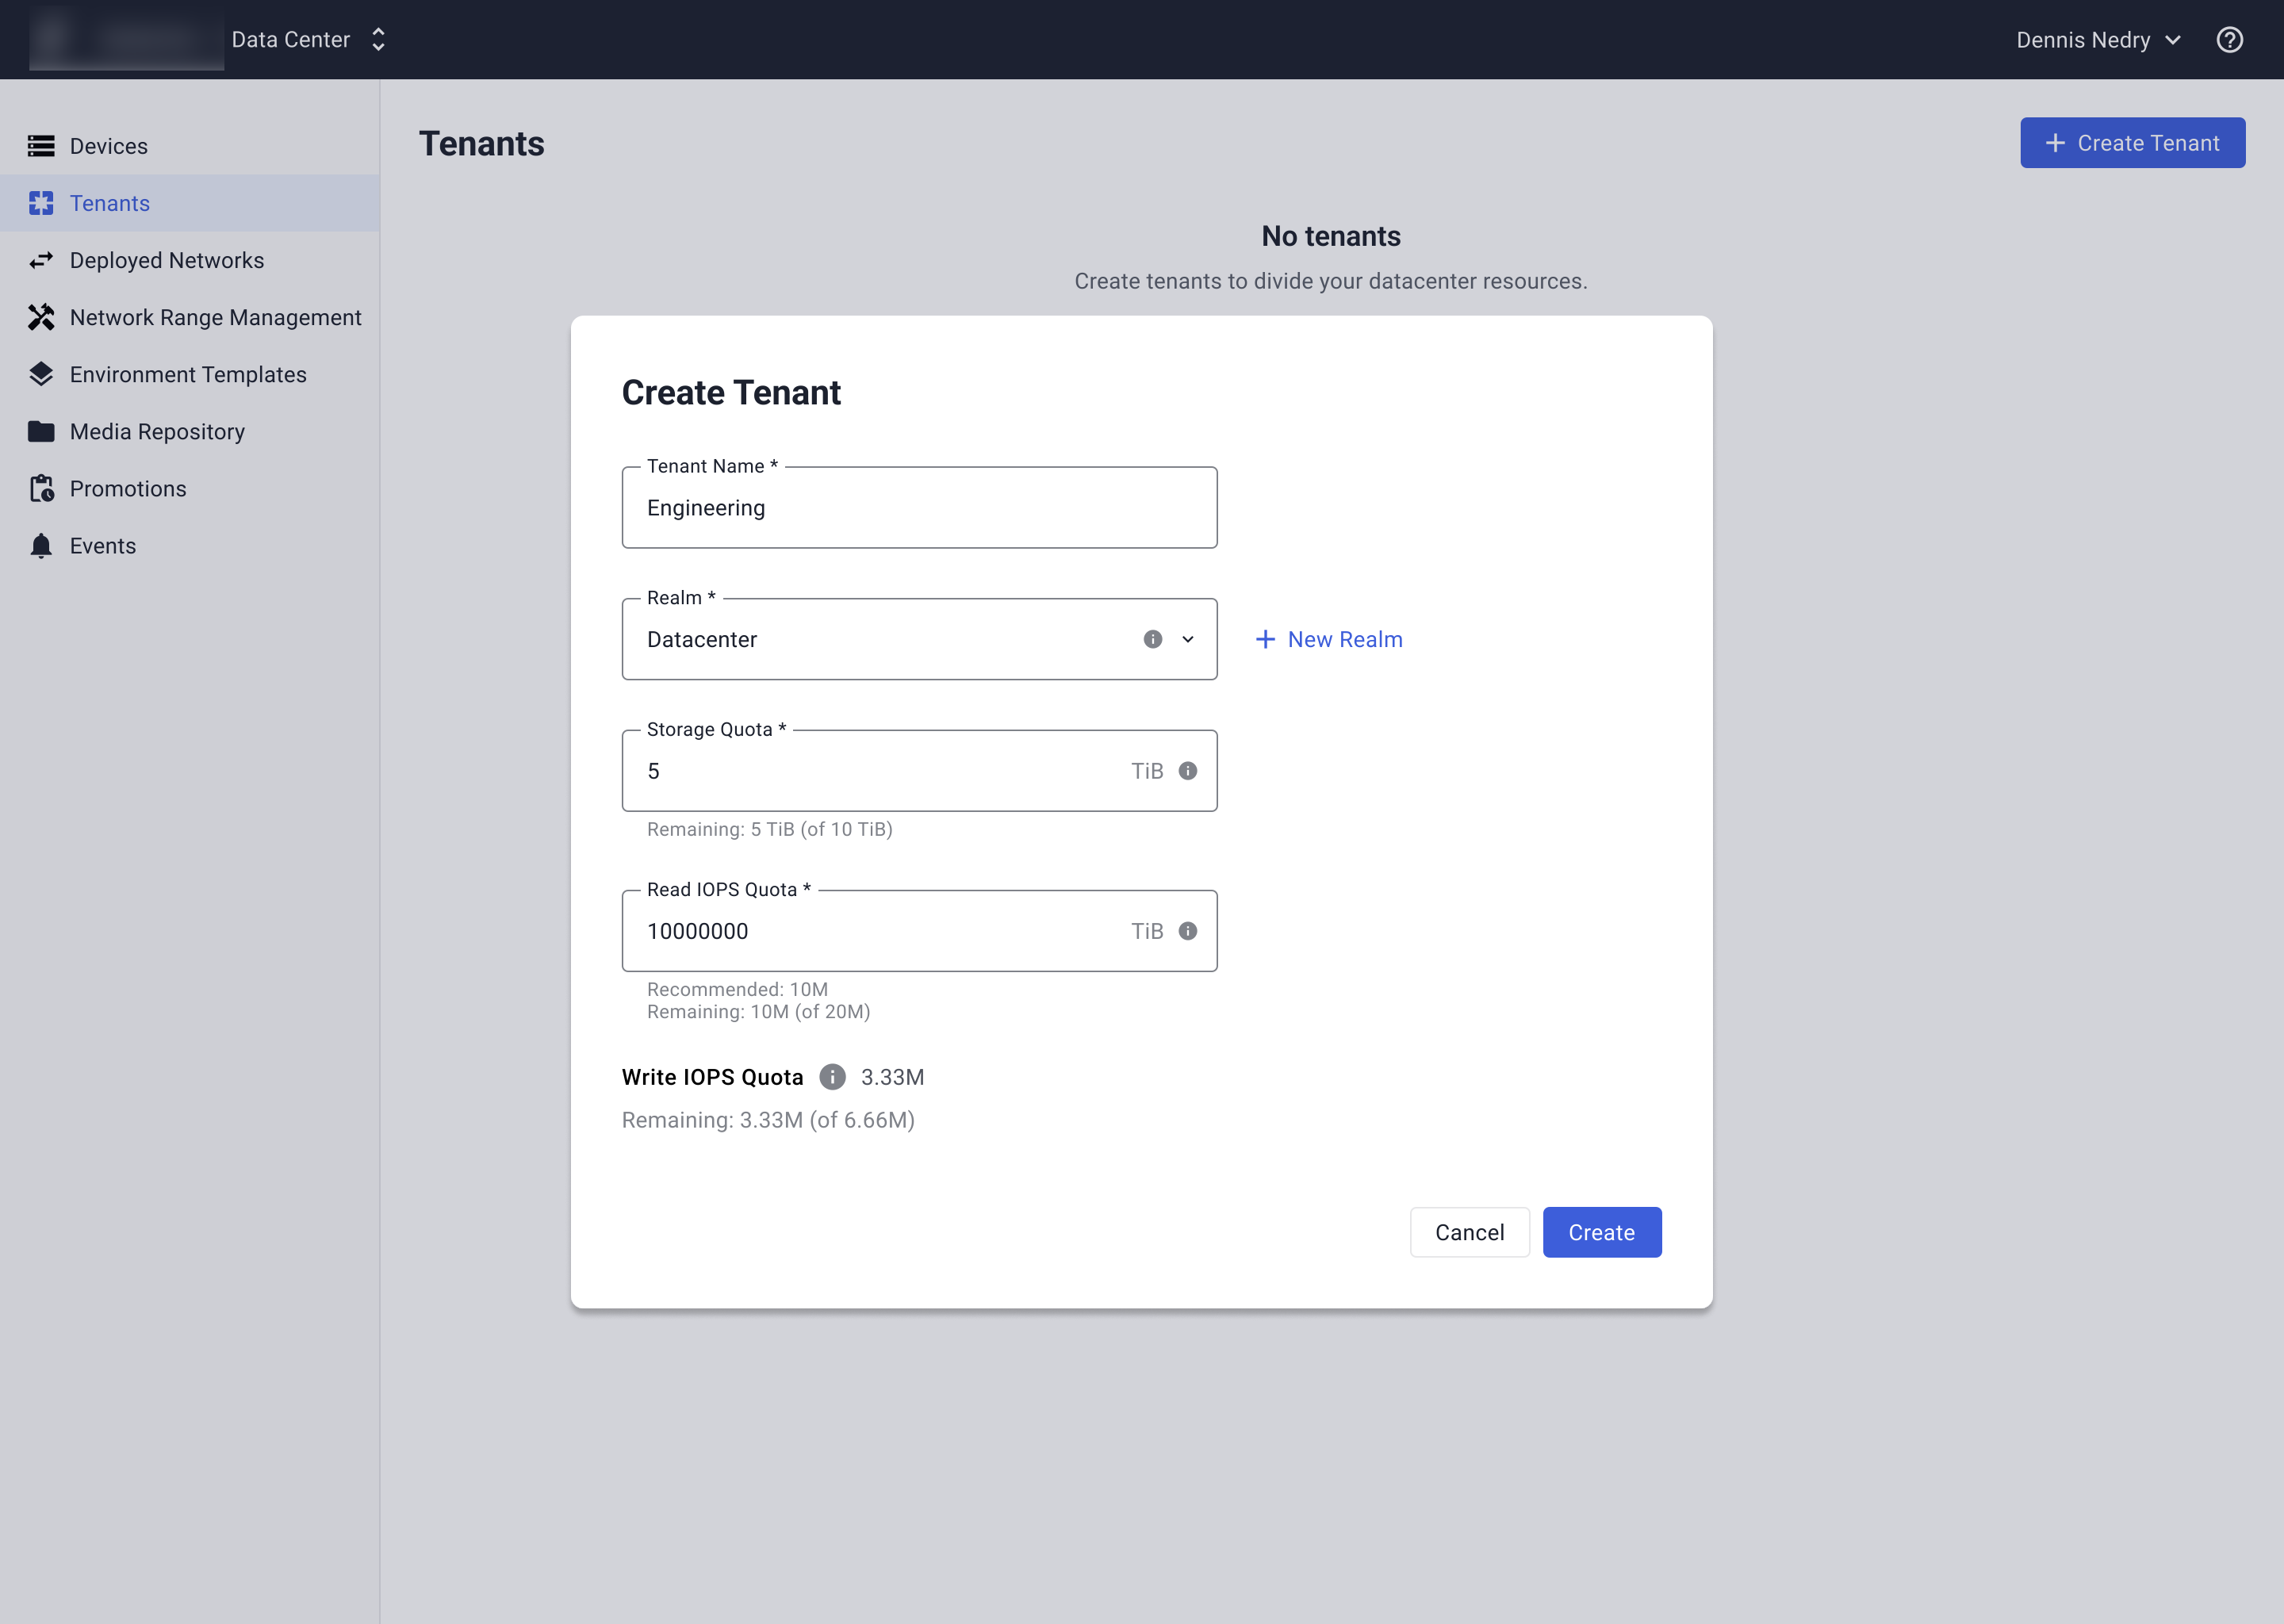Click the Realm field info icon

tap(1152, 639)
